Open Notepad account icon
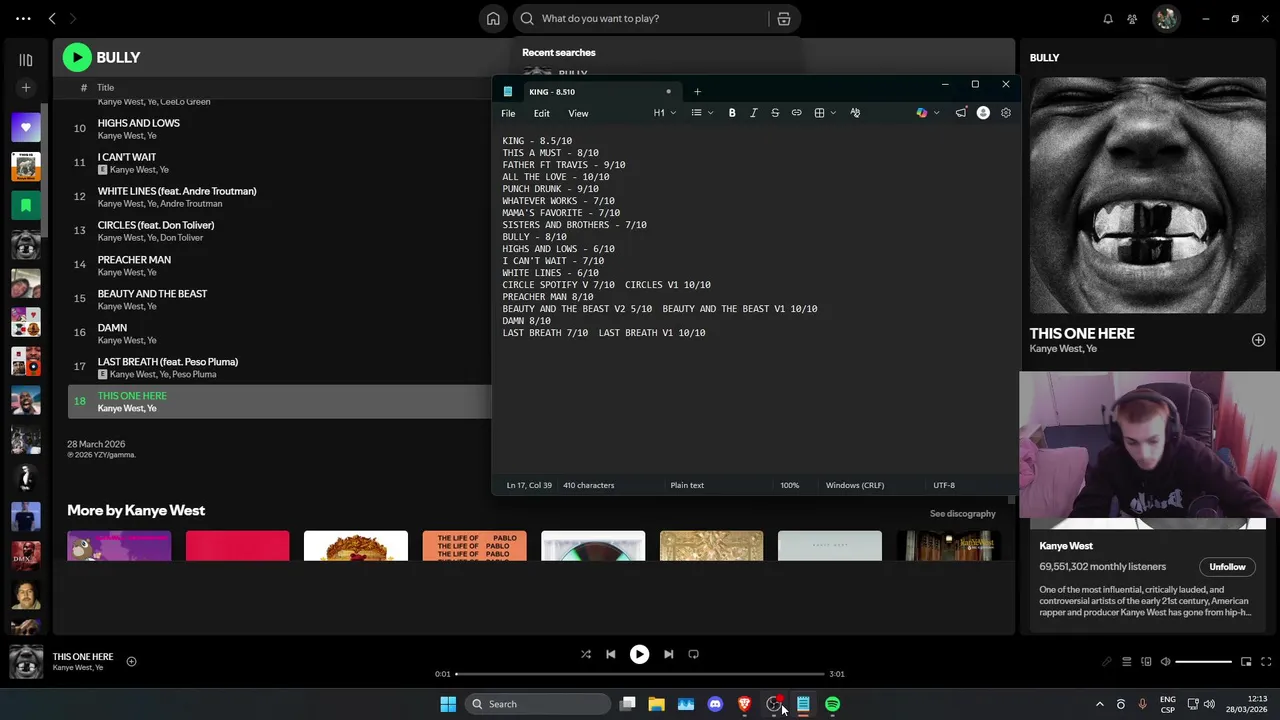This screenshot has height=720, width=1280. pos(983,113)
